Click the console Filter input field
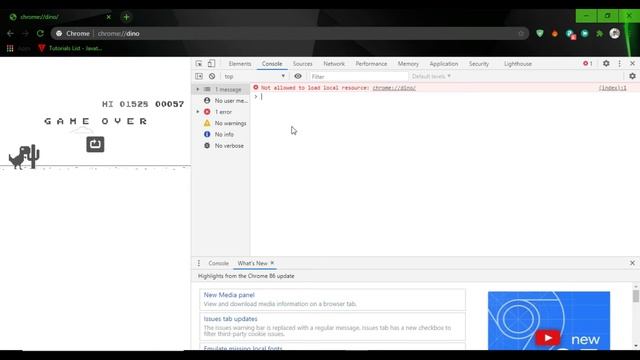This screenshot has width=640, height=360. 358,76
